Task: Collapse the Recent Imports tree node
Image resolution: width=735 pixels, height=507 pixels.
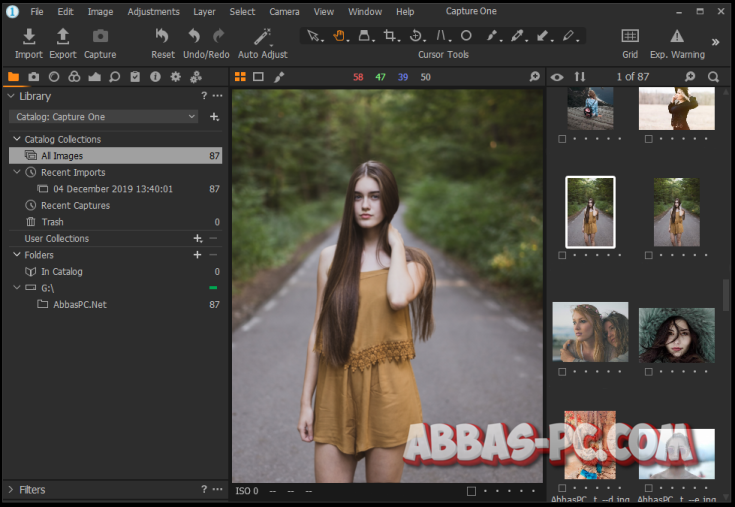Action: tap(17, 172)
